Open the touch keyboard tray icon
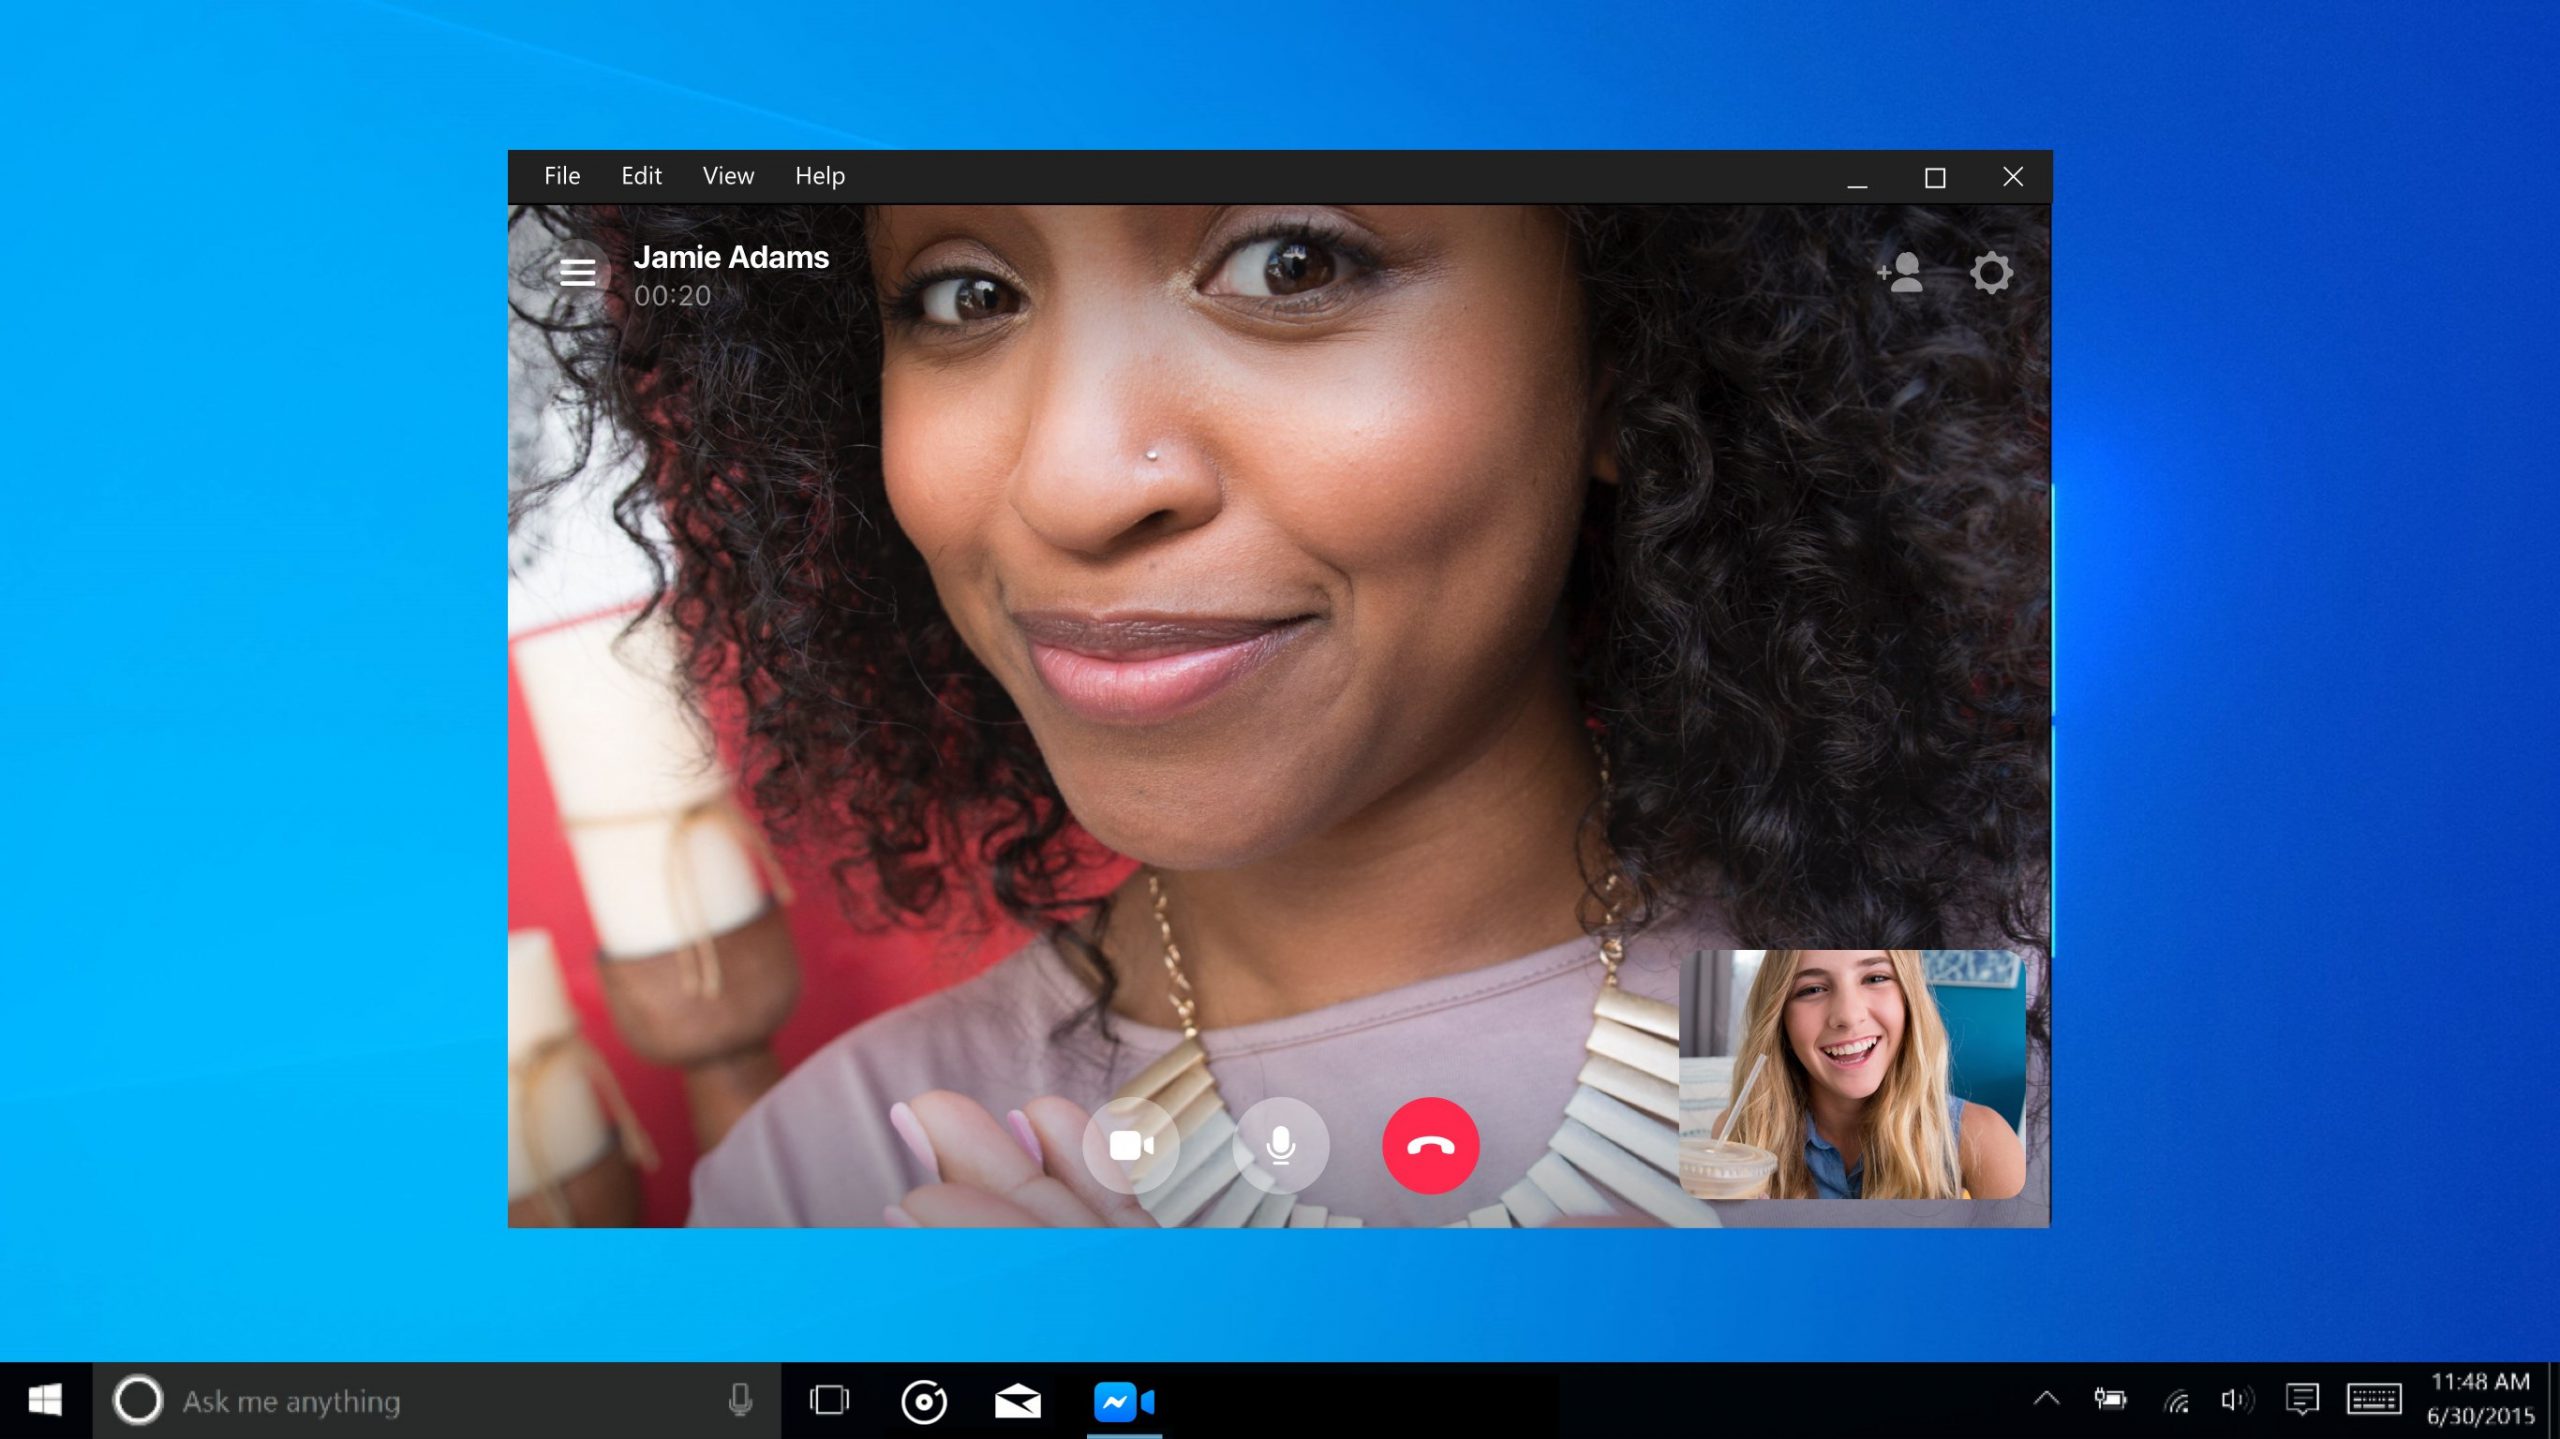The height and width of the screenshot is (1439, 2560). pyautogui.click(x=2374, y=1400)
